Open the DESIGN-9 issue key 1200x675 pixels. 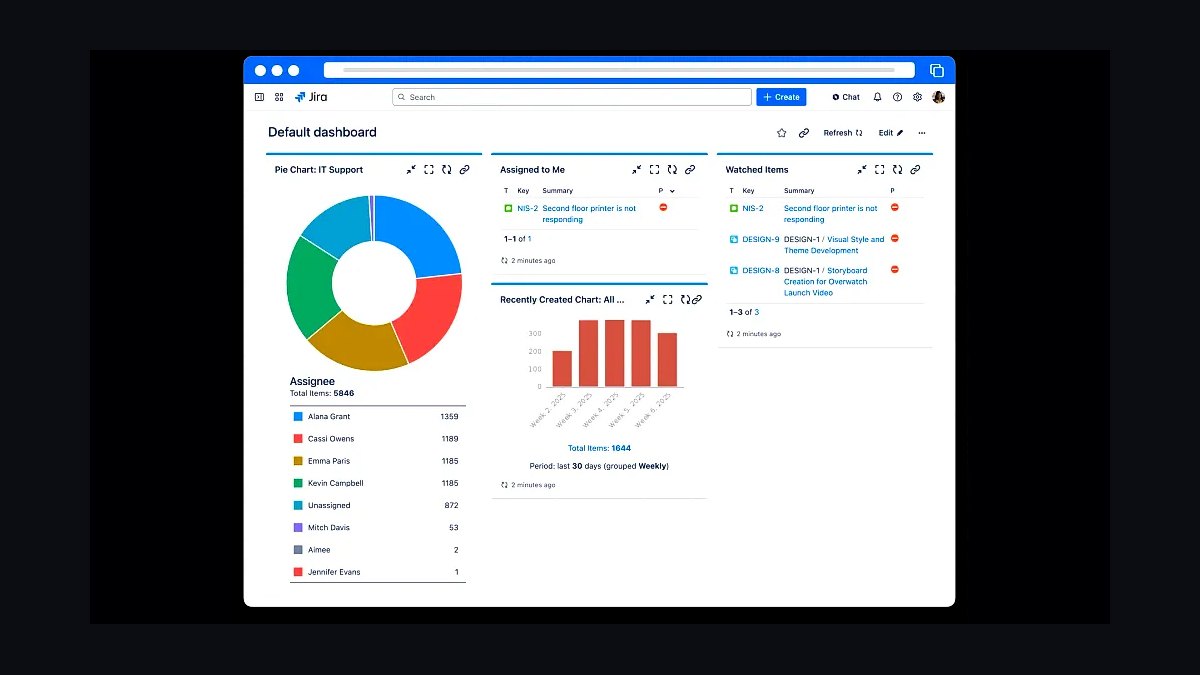click(x=761, y=239)
